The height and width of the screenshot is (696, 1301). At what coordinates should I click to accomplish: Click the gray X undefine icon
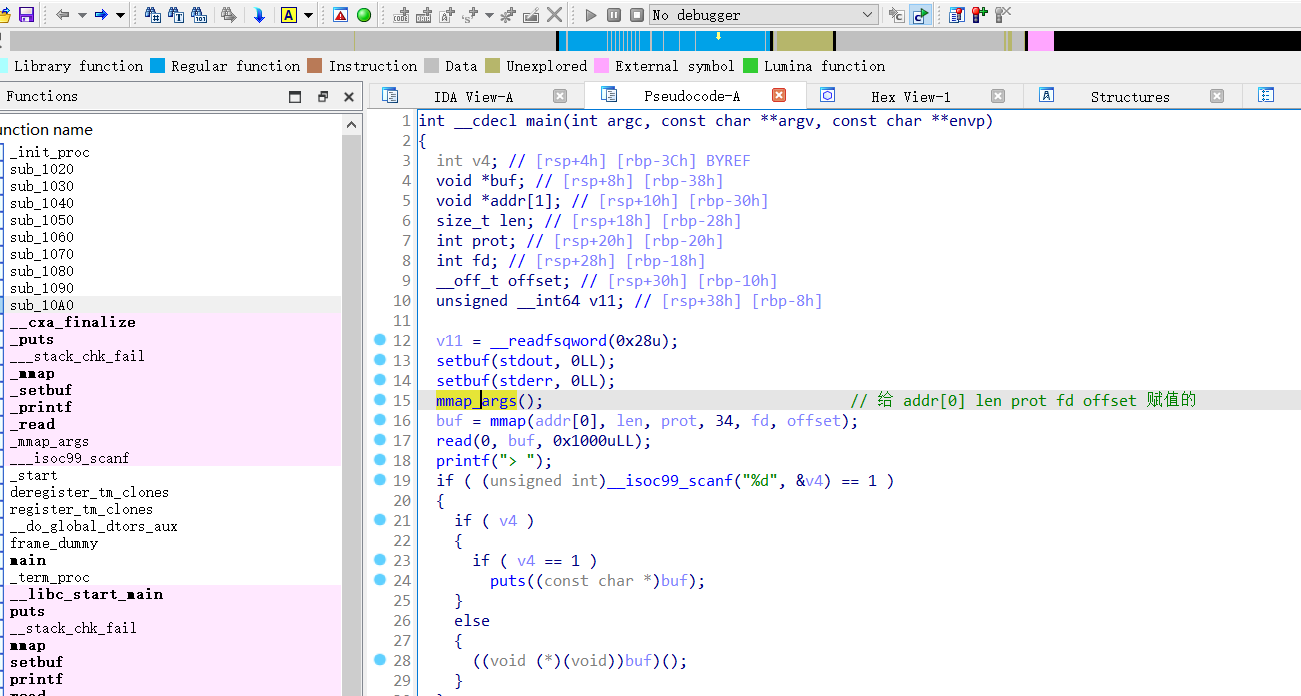(555, 15)
